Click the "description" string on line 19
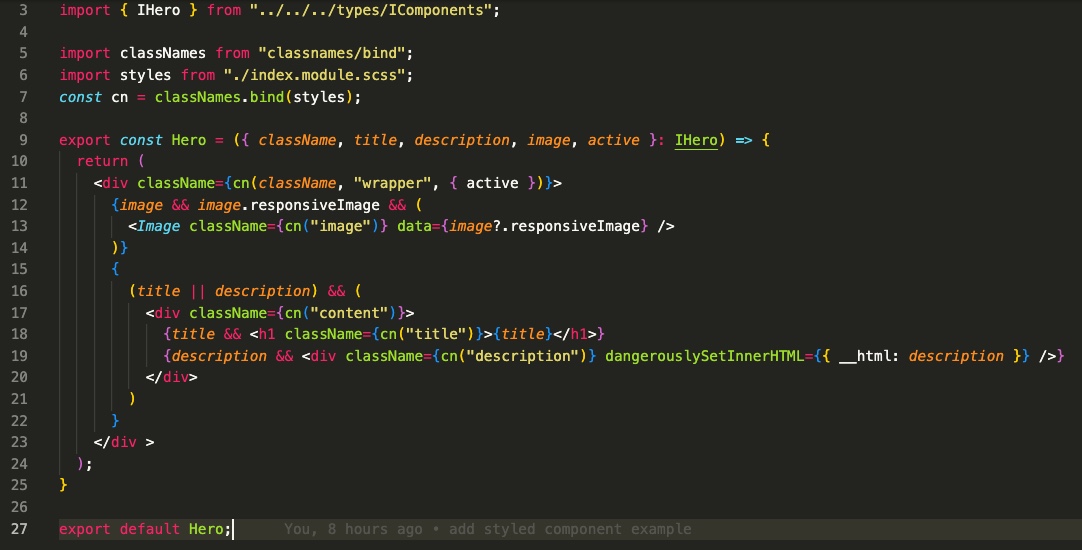Screen dimensions: 1082x550 point(522,356)
